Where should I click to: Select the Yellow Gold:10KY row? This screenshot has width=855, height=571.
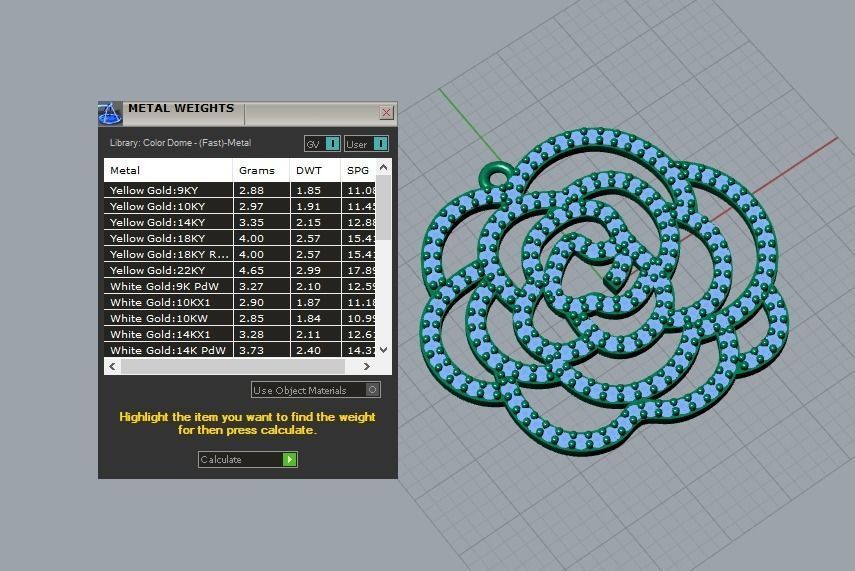tap(239, 206)
